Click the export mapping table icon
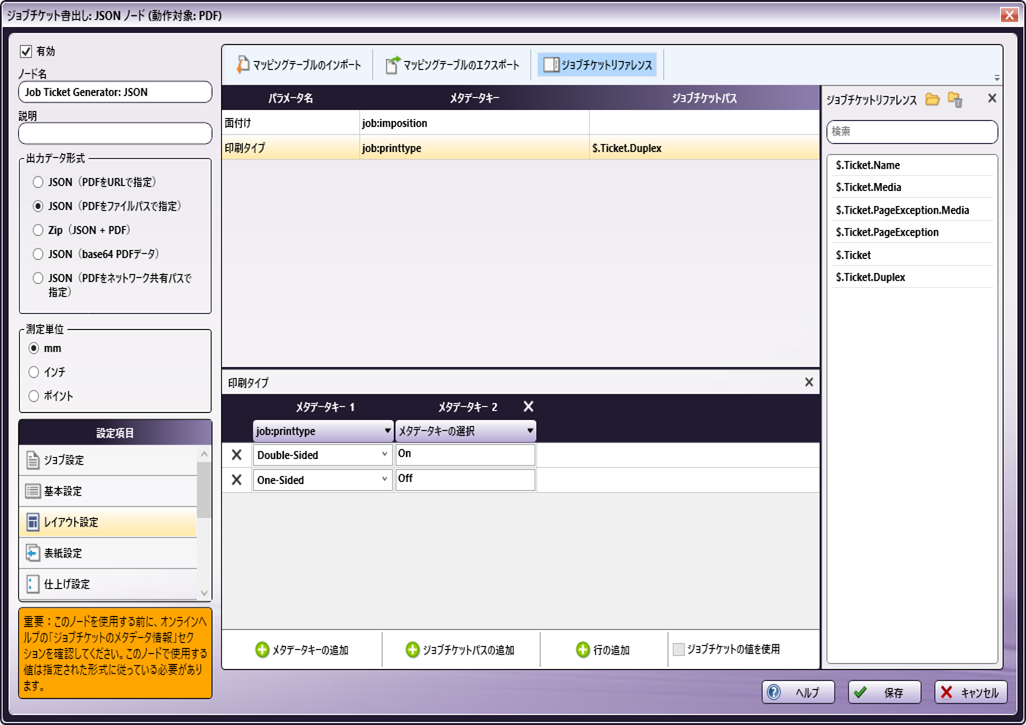The height and width of the screenshot is (725, 1026). pos(392,64)
